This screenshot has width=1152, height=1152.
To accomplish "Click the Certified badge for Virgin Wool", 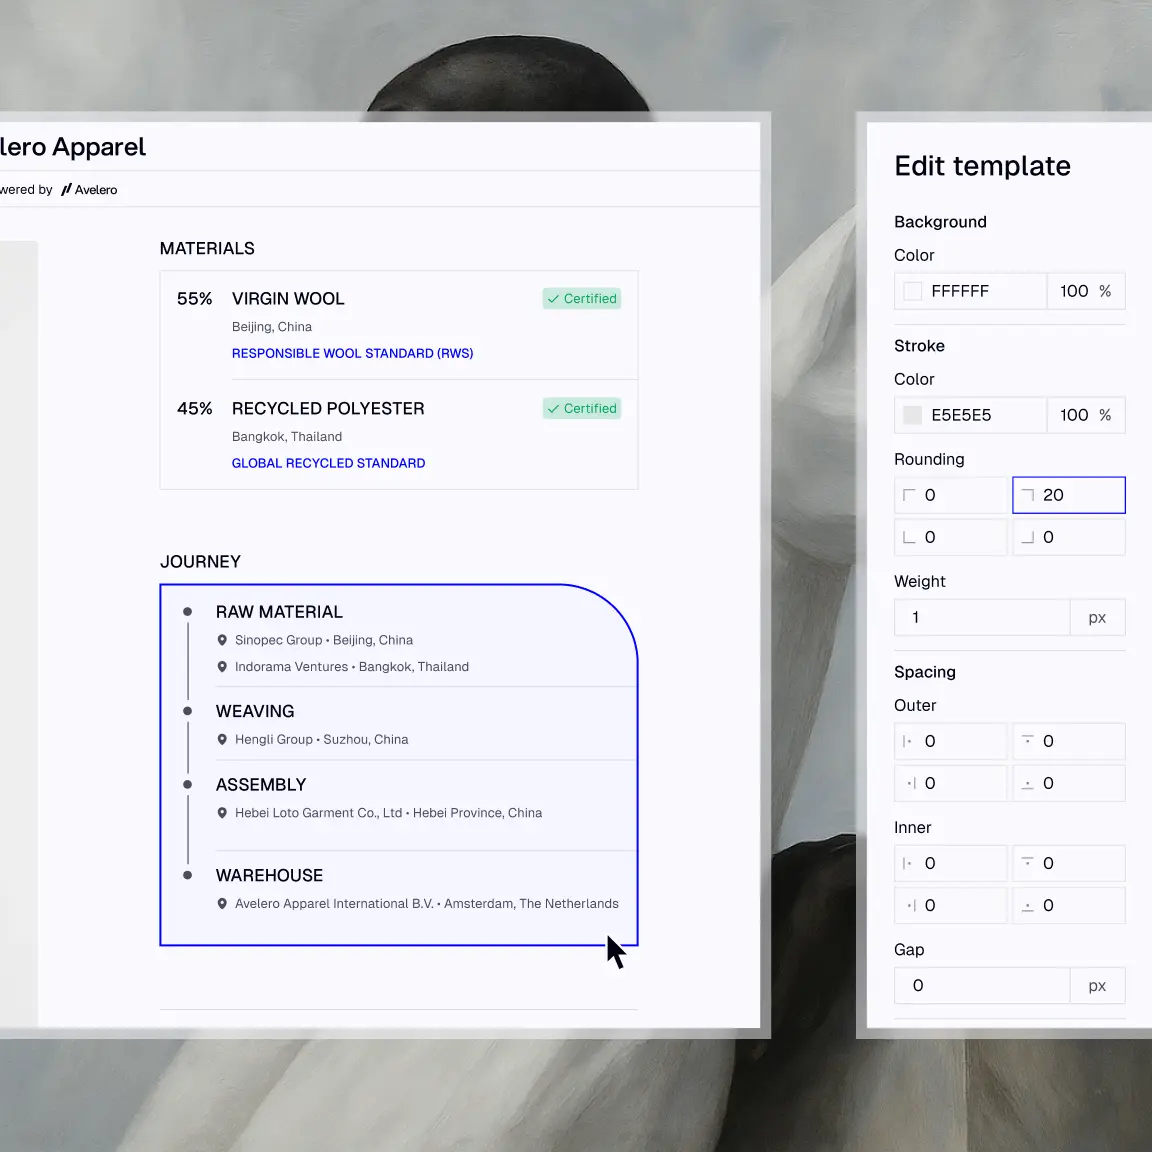I will coord(582,299).
